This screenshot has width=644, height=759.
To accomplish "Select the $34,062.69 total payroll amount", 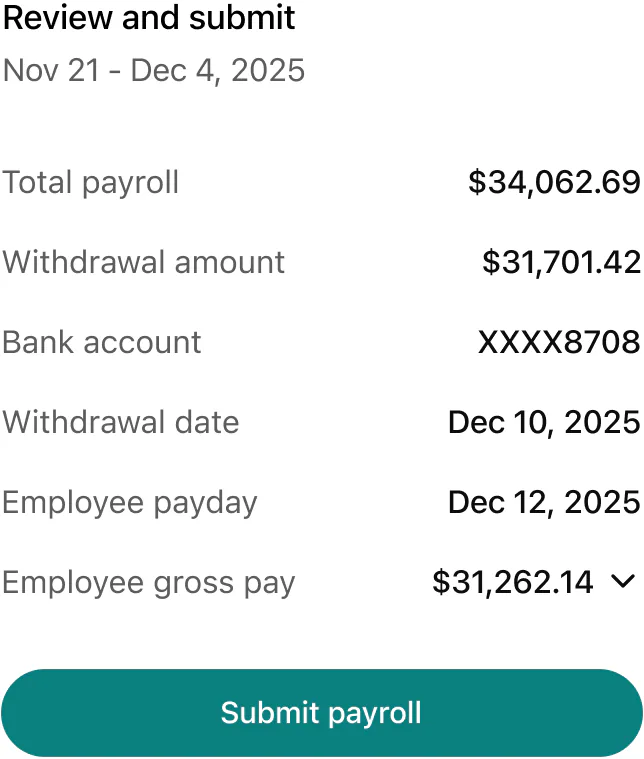I will point(554,183).
